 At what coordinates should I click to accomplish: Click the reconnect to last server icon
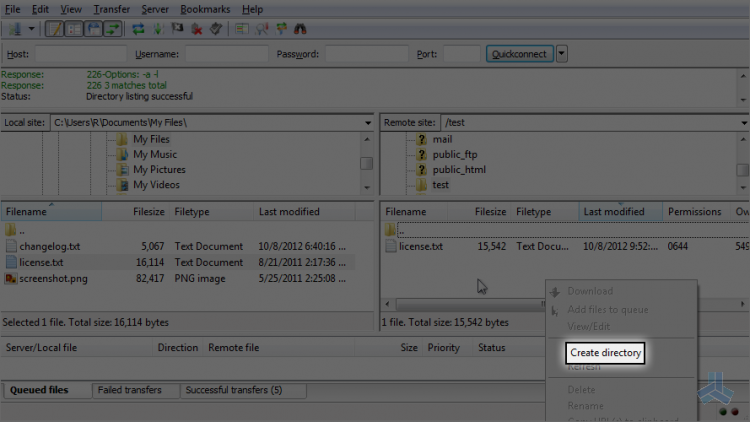coord(216,29)
